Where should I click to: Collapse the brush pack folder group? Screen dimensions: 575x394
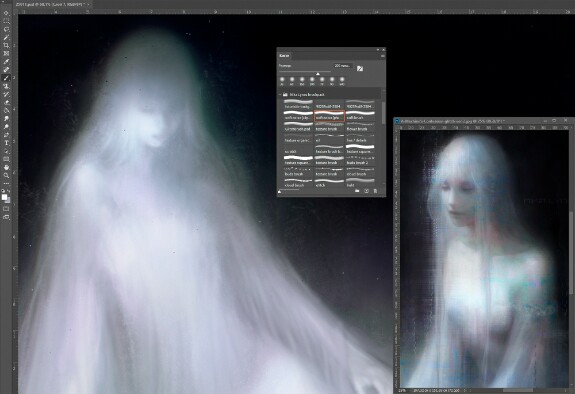(x=281, y=95)
